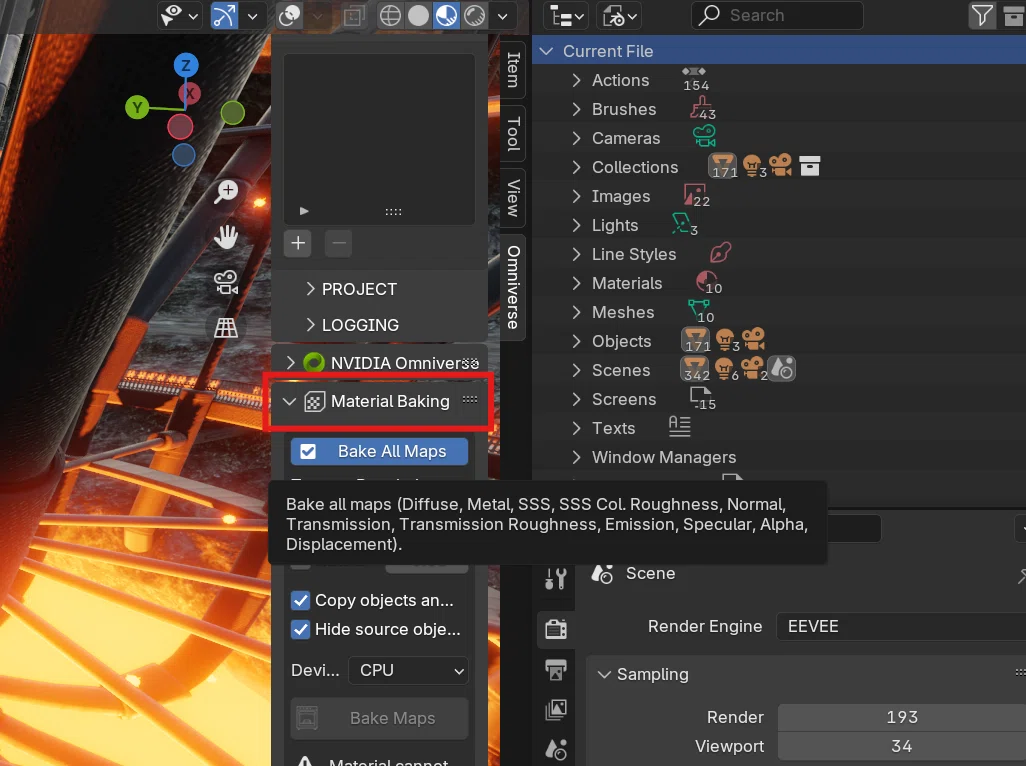Click the Y axis on navigation gizmo
Image resolution: width=1026 pixels, height=766 pixels.
click(137, 107)
